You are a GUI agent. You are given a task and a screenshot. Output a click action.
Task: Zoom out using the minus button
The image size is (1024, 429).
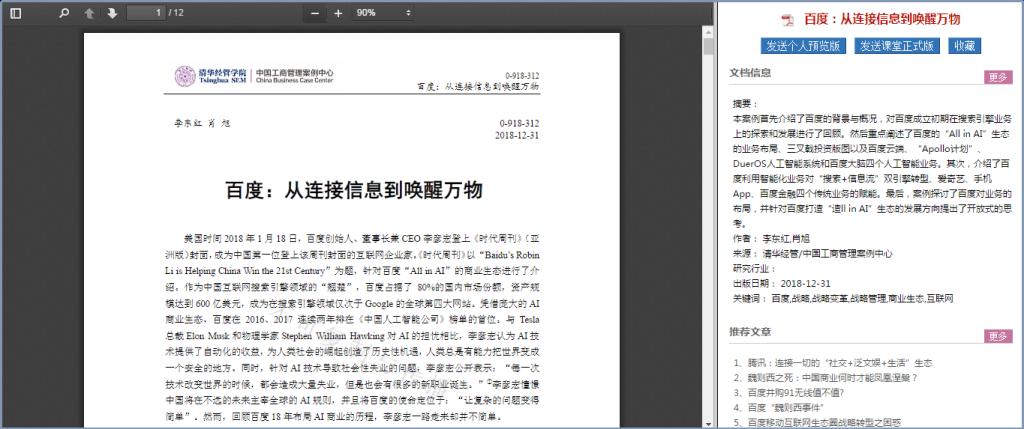tap(316, 13)
